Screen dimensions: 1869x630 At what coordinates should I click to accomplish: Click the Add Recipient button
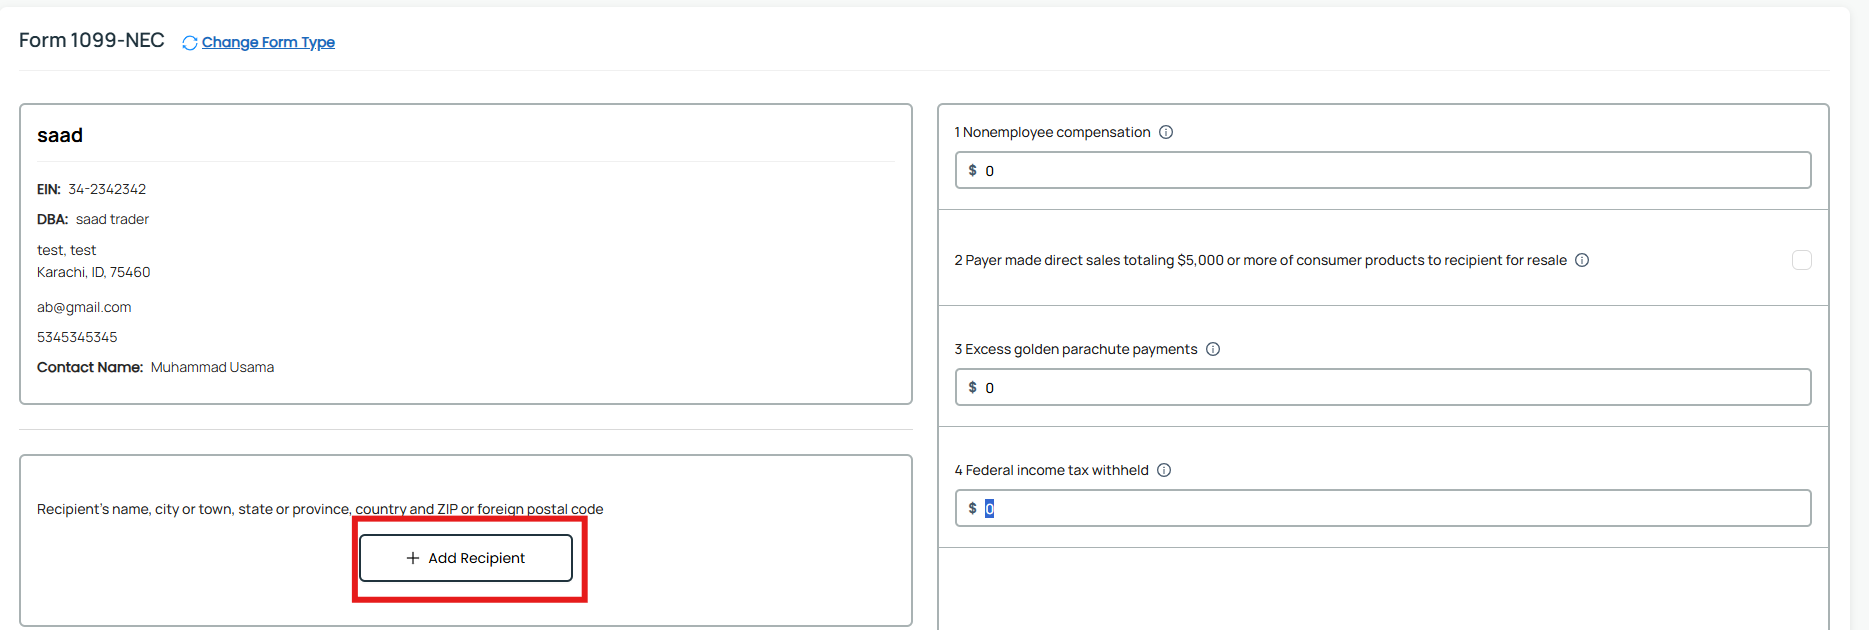tap(466, 558)
